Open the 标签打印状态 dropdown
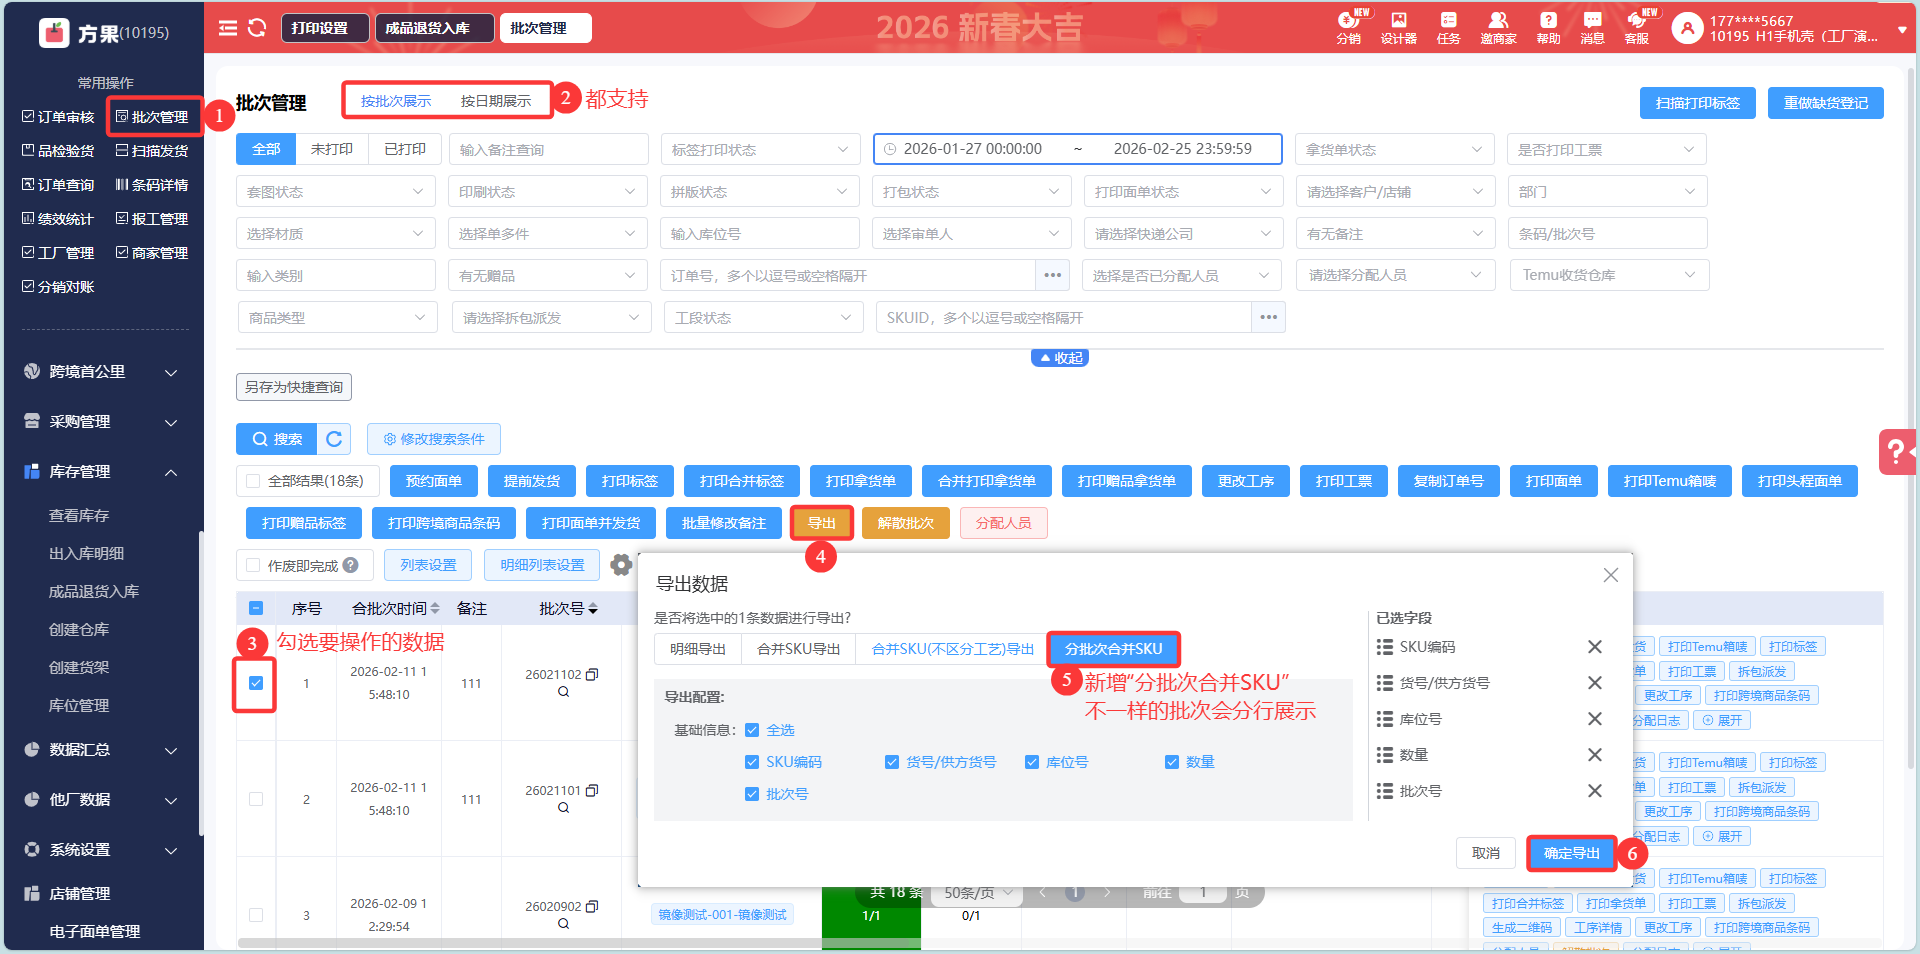This screenshot has width=1920, height=954. [x=759, y=150]
